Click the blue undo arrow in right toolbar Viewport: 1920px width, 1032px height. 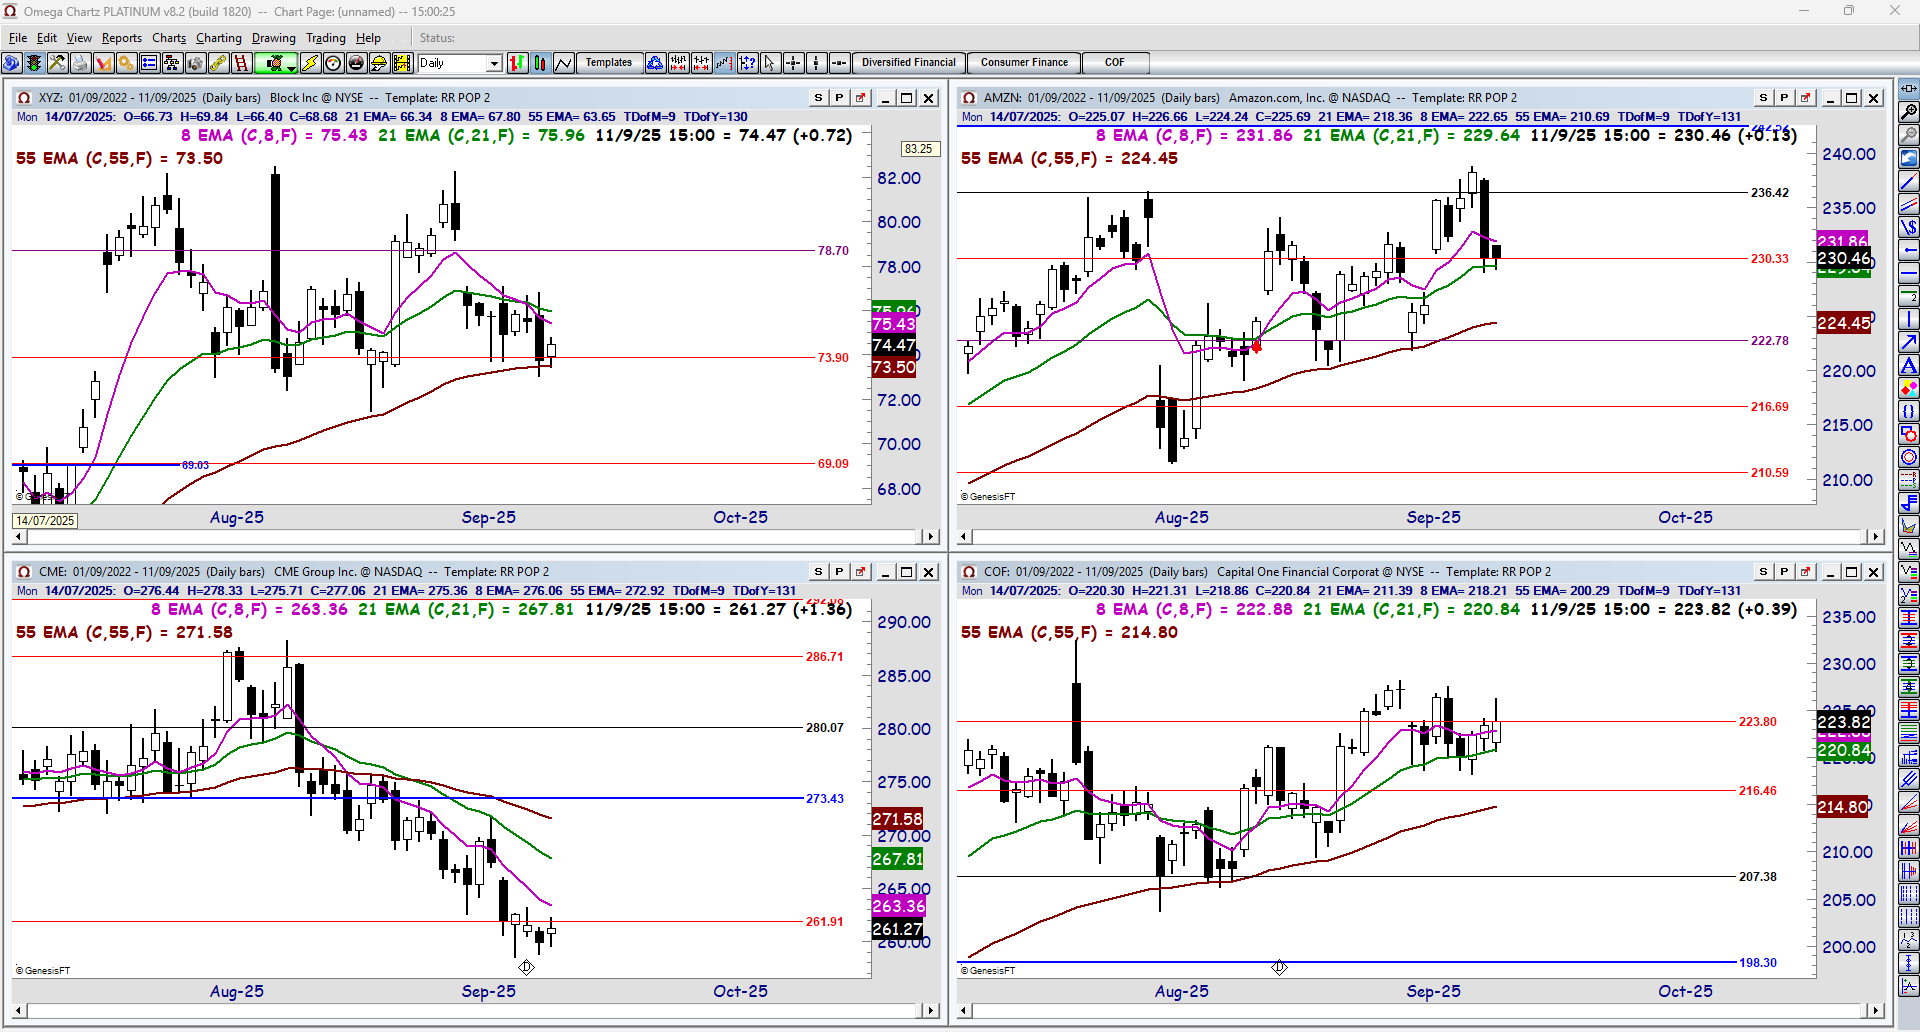pos(1908,158)
